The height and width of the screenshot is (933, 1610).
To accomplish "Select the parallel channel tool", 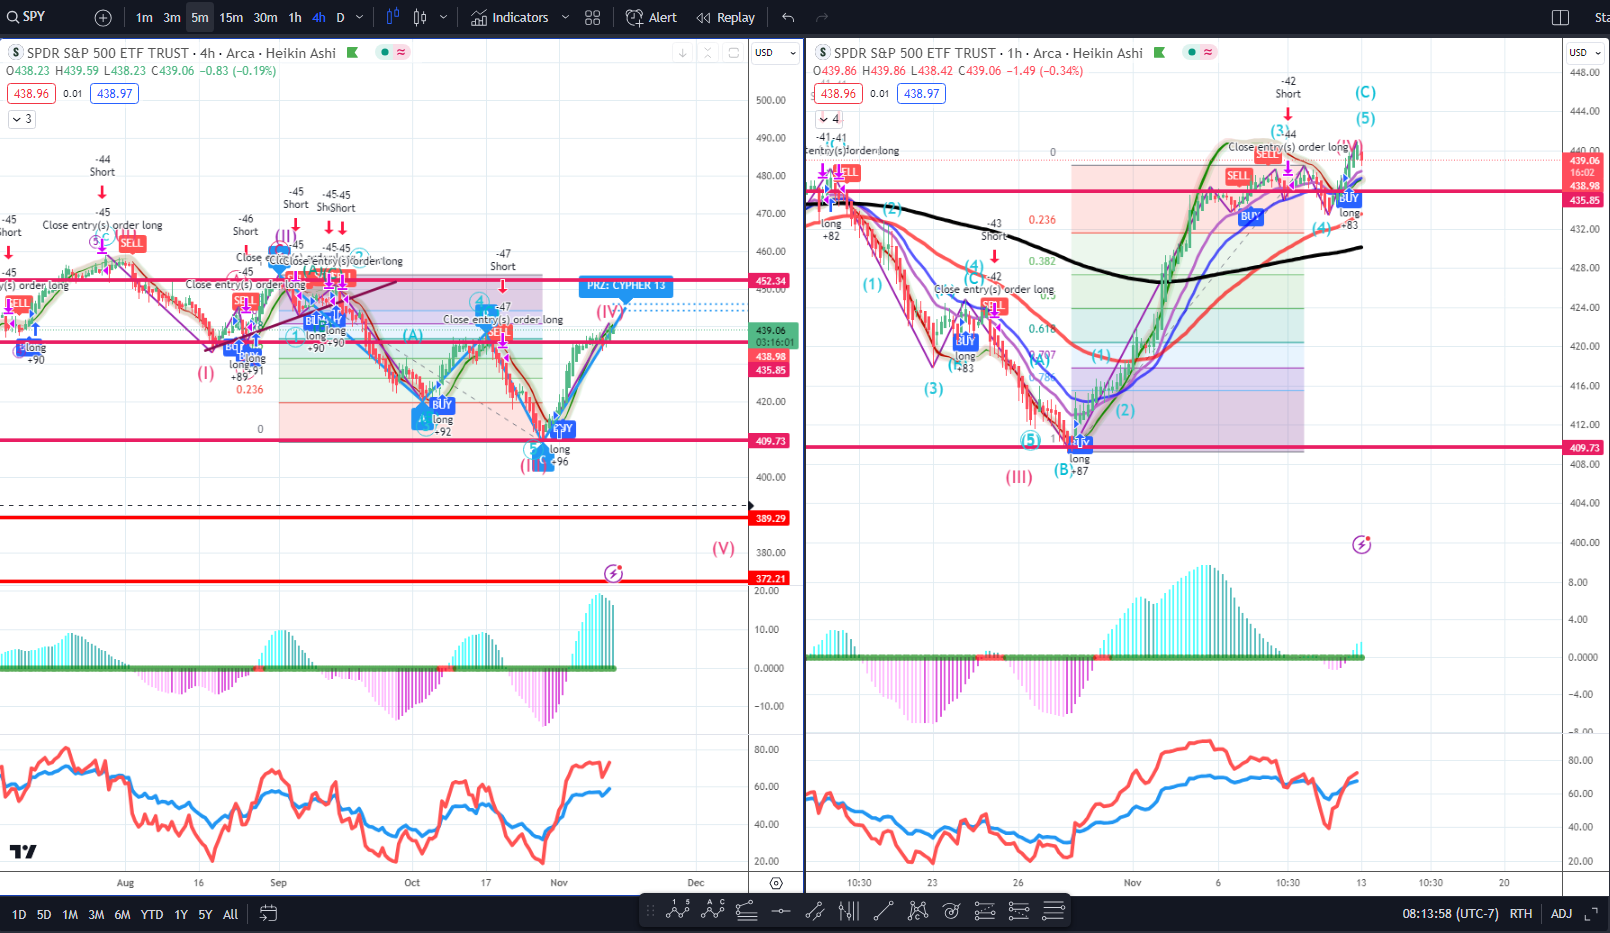I will (x=815, y=910).
